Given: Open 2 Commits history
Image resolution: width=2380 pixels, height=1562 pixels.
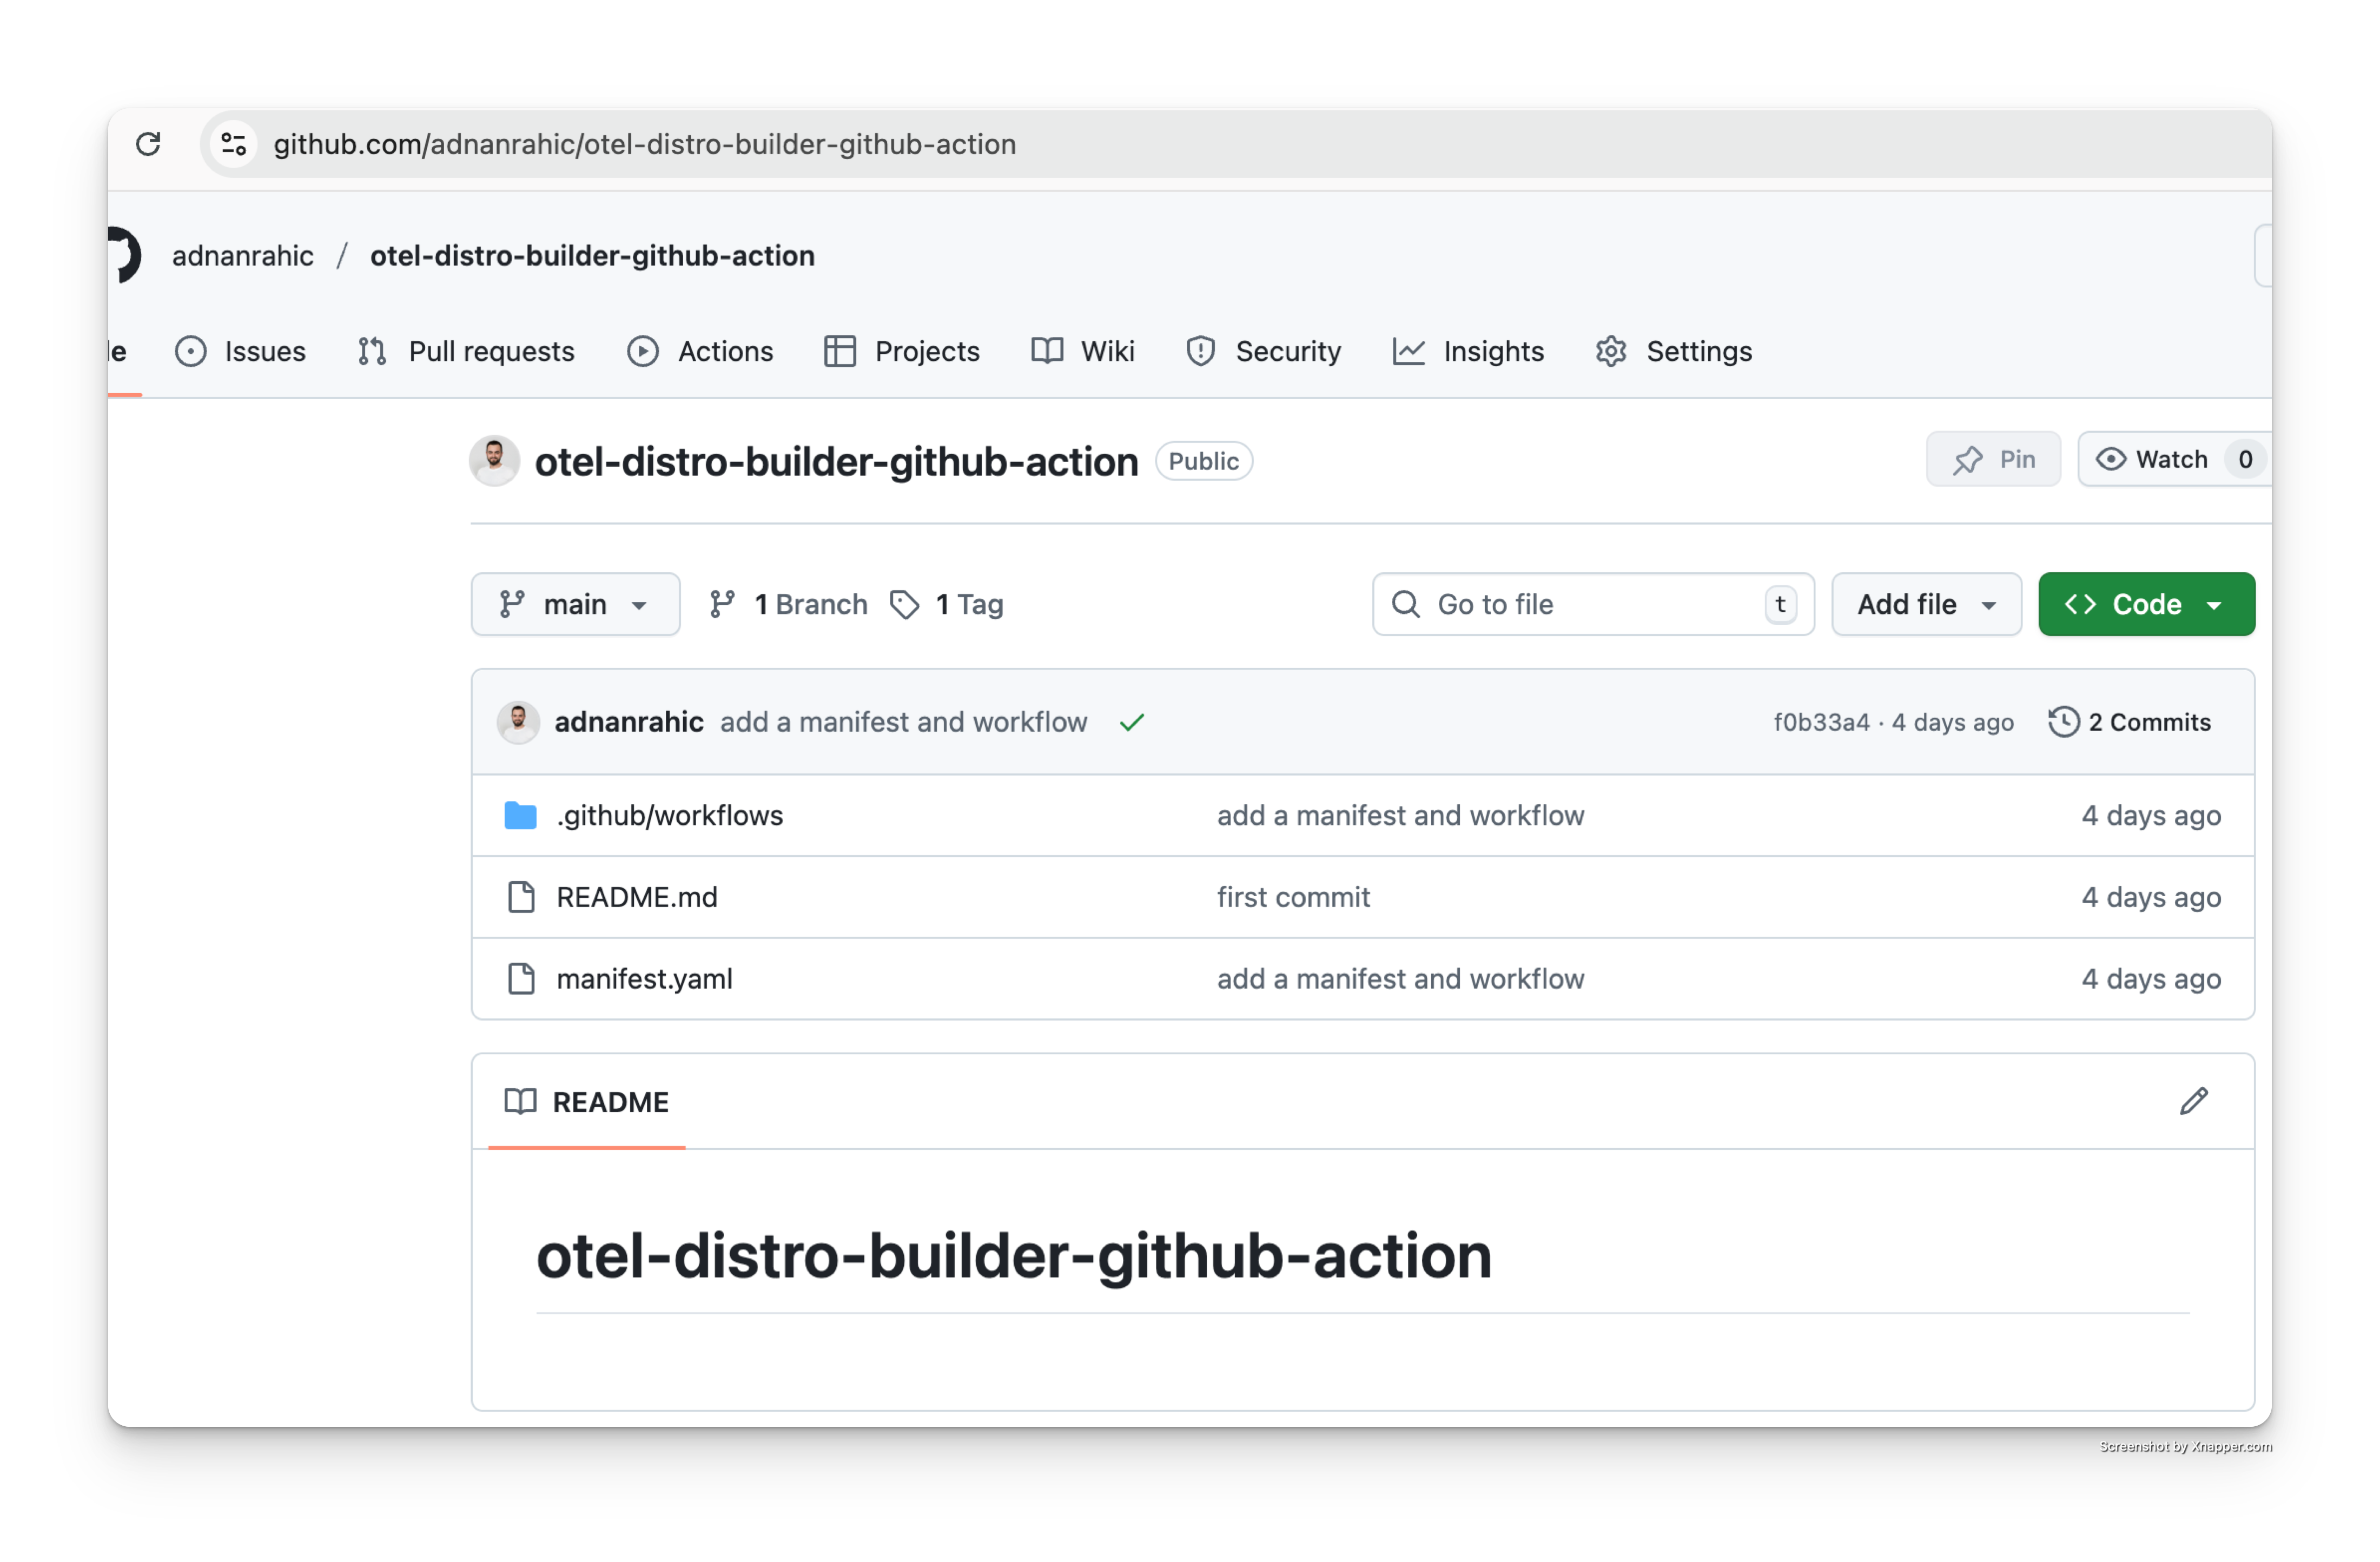Looking at the screenshot, I should 2129,722.
